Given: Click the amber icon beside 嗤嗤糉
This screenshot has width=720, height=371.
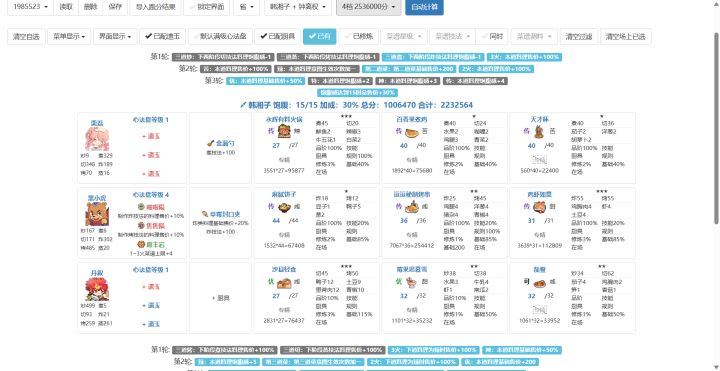Looking at the screenshot, I should (x=141, y=207).
